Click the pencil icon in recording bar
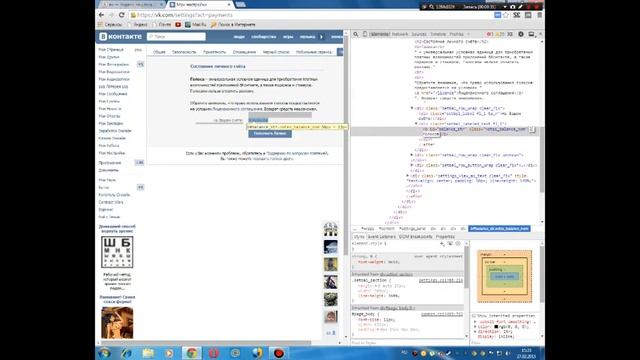 520,7
